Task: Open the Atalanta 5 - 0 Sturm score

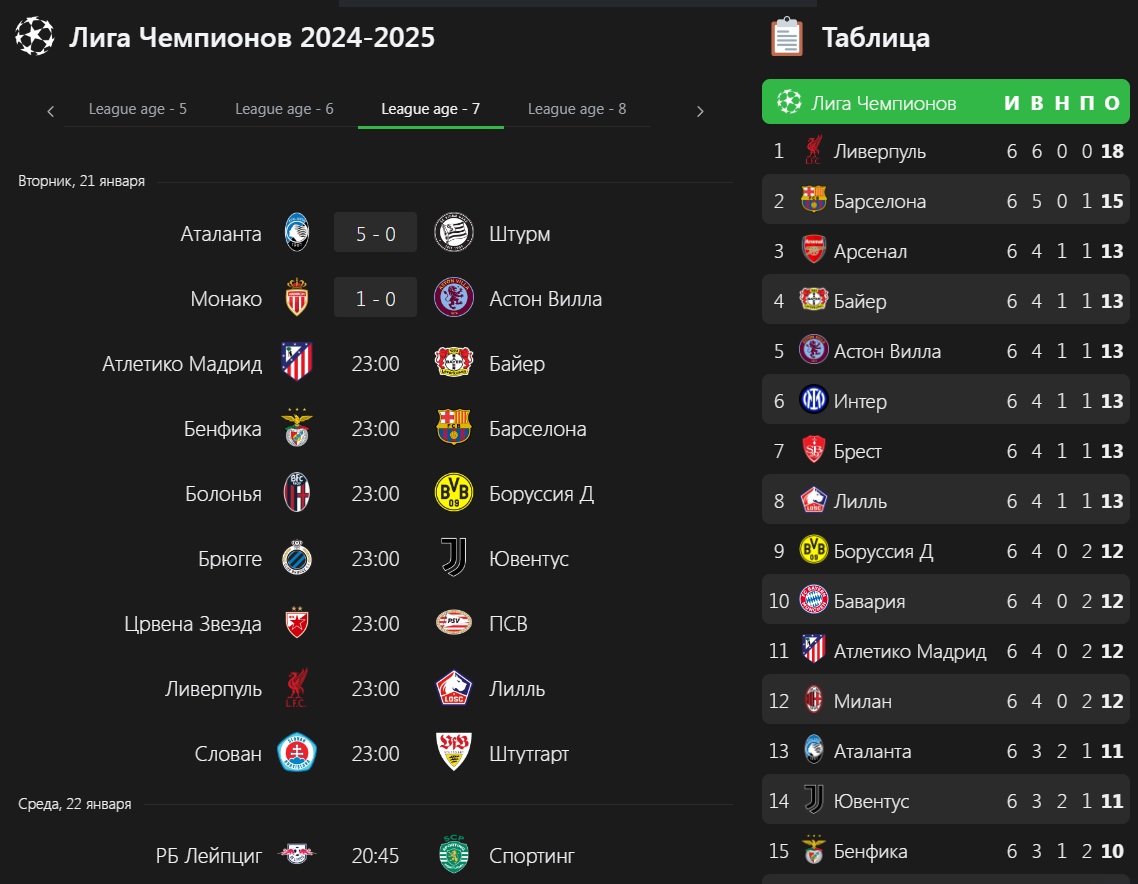Action: click(375, 234)
